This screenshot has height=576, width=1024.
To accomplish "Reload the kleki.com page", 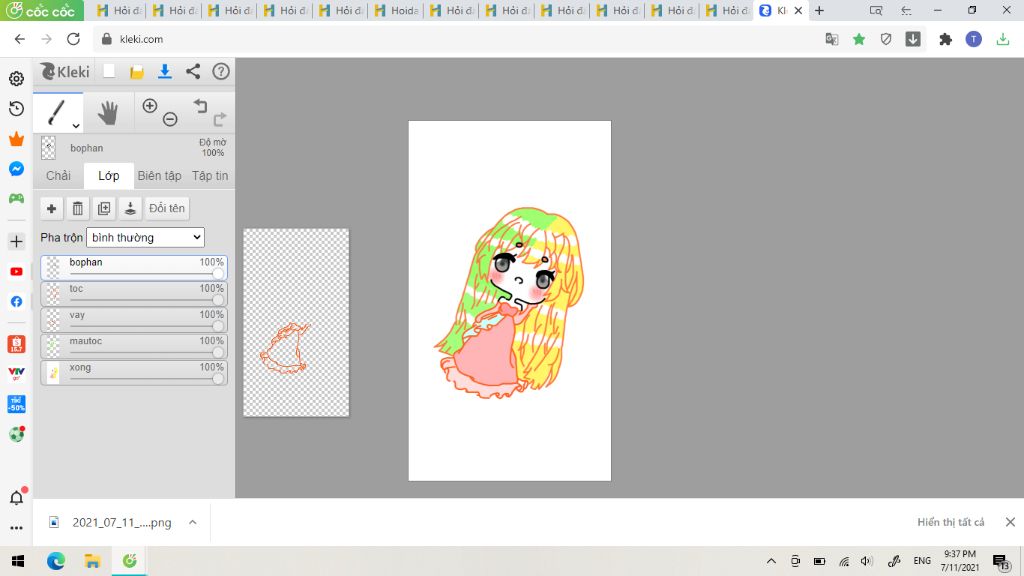I will pyautogui.click(x=73, y=39).
